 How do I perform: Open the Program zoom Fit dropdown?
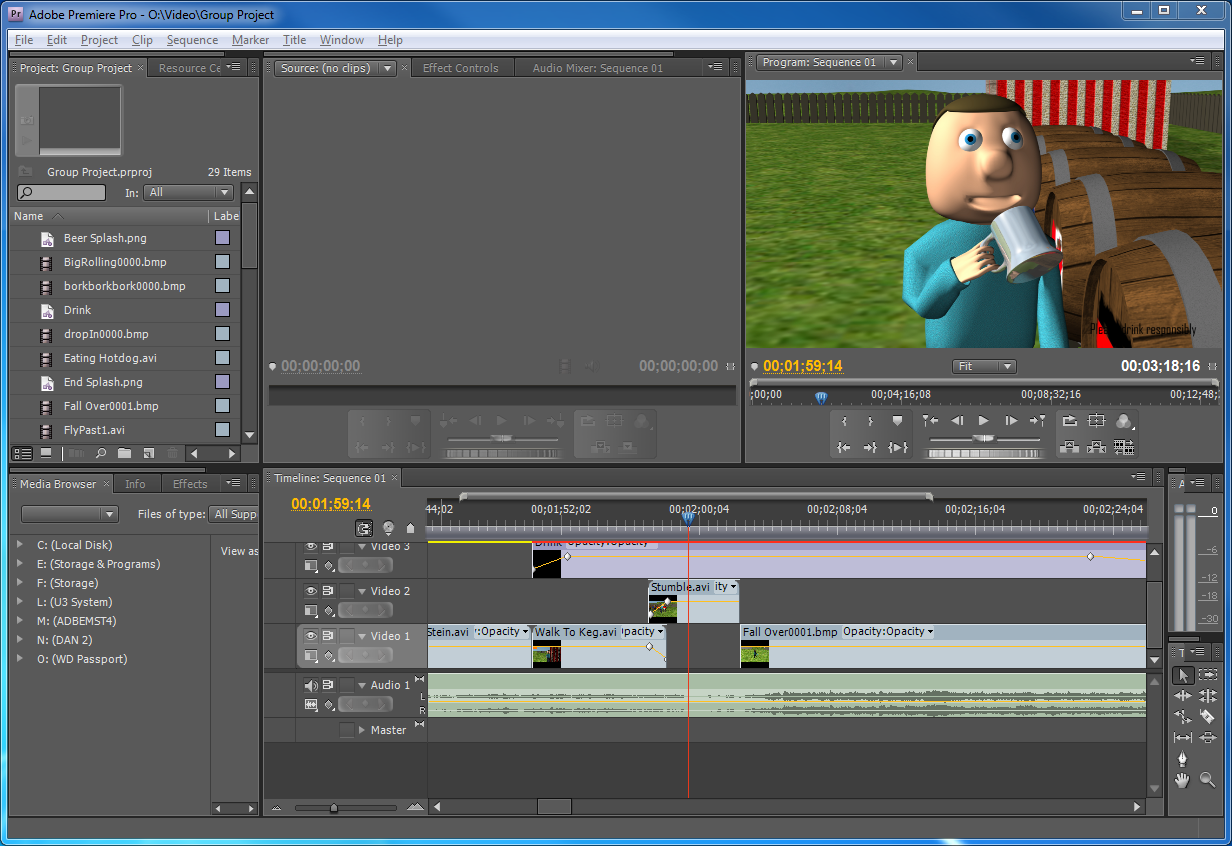pyautogui.click(x=984, y=367)
